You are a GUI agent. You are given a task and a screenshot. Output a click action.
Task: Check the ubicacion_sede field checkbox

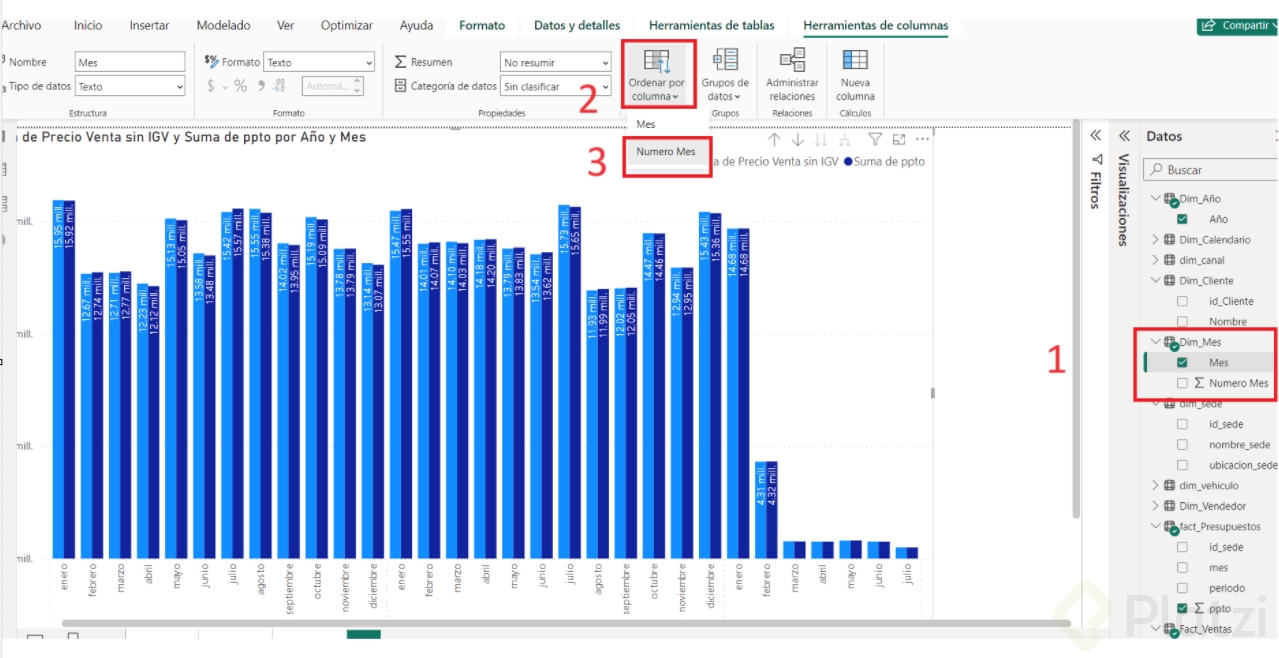pyautogui.click(x=1183, y=465)
